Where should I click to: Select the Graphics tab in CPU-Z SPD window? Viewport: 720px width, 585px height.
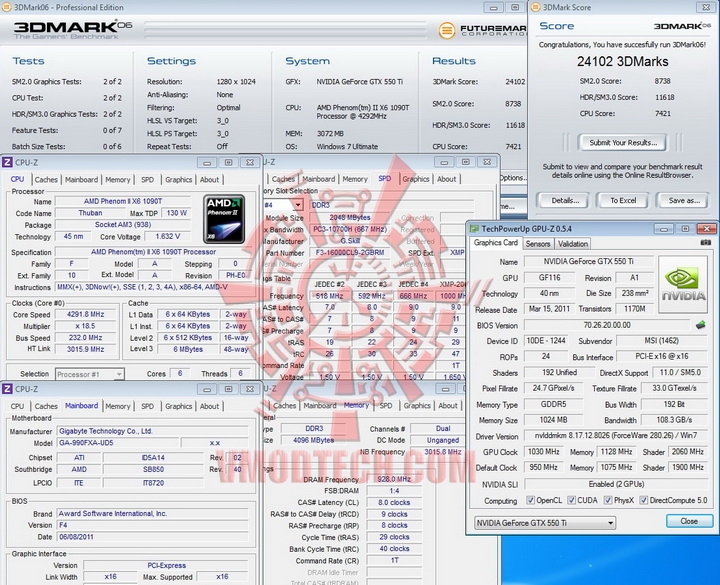416,179
